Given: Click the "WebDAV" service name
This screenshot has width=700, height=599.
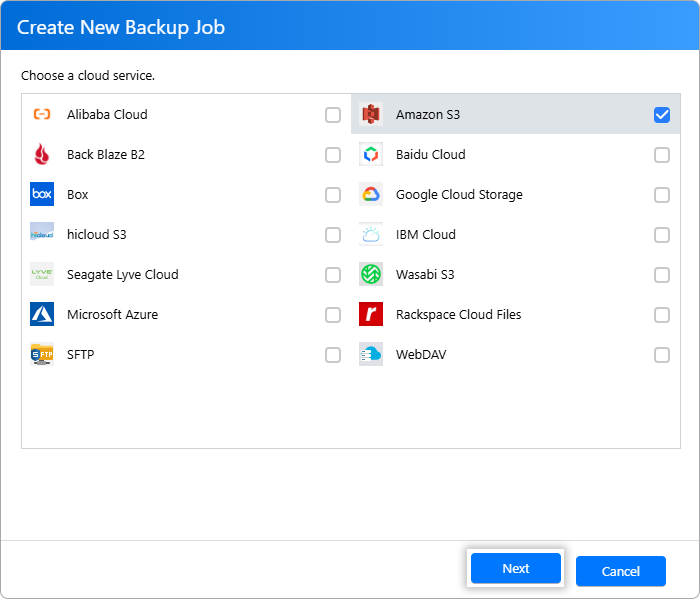Looking at the screenshot, I should [x=421, y=354].
